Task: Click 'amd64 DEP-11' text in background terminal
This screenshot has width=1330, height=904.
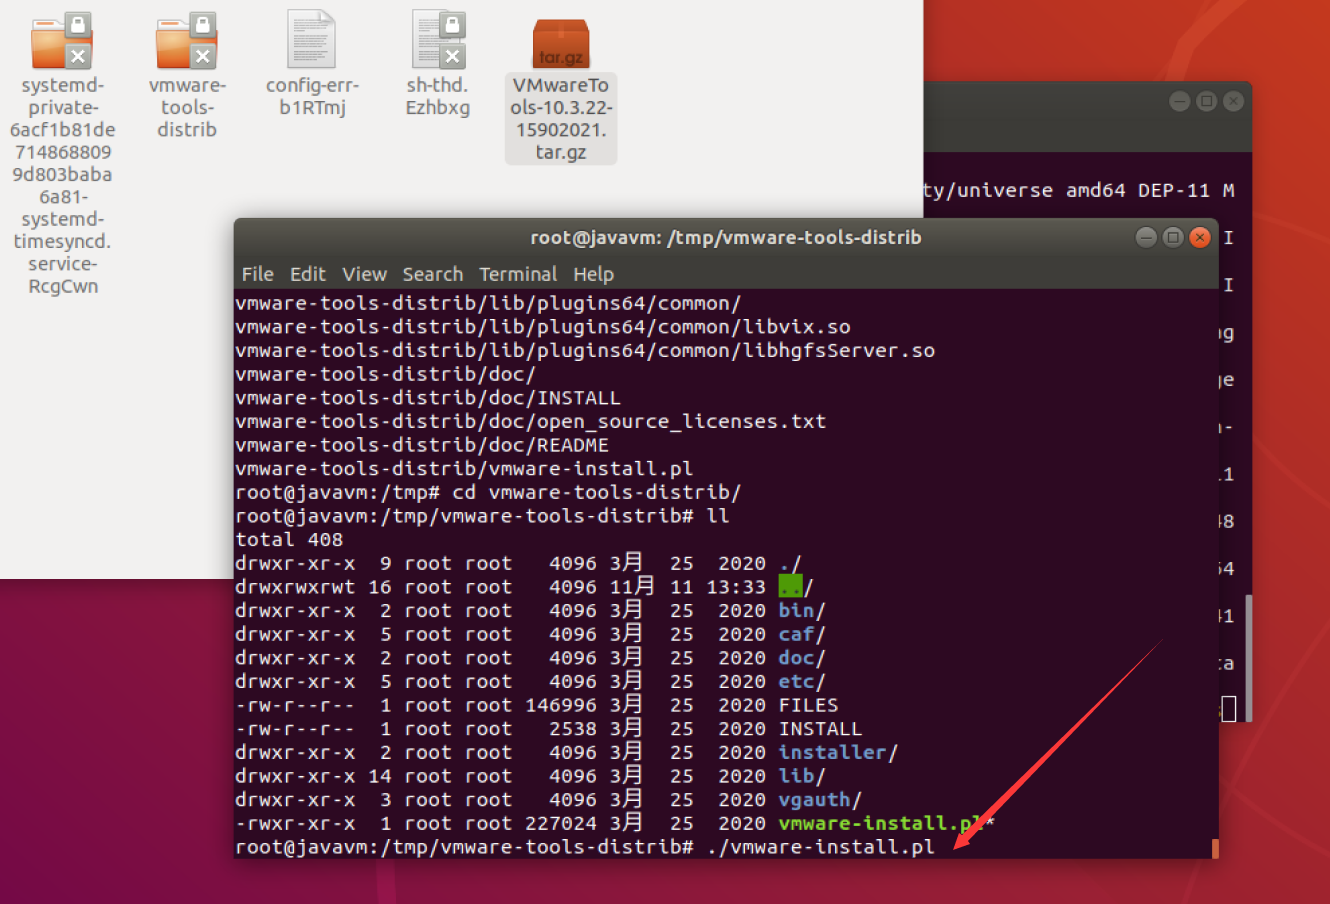Action: point(1138,190)
